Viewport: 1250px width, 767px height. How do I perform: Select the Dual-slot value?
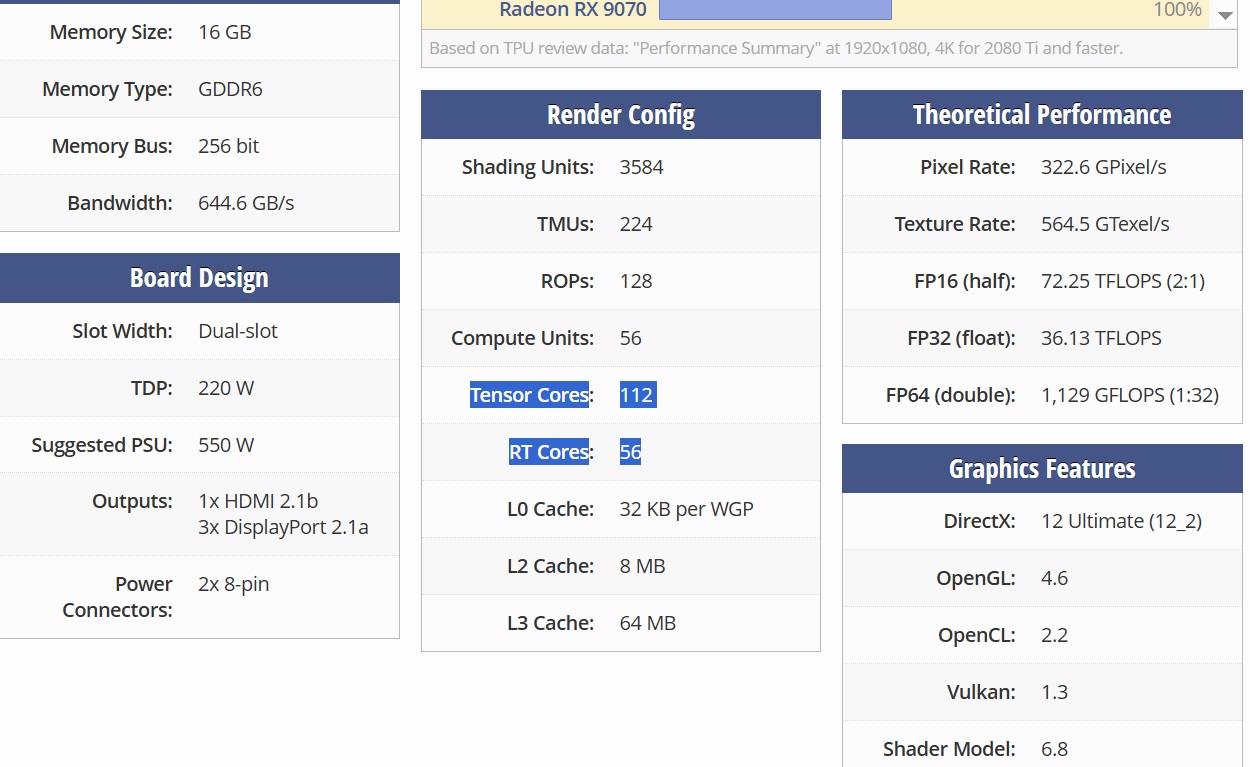(x=238, y=331)
